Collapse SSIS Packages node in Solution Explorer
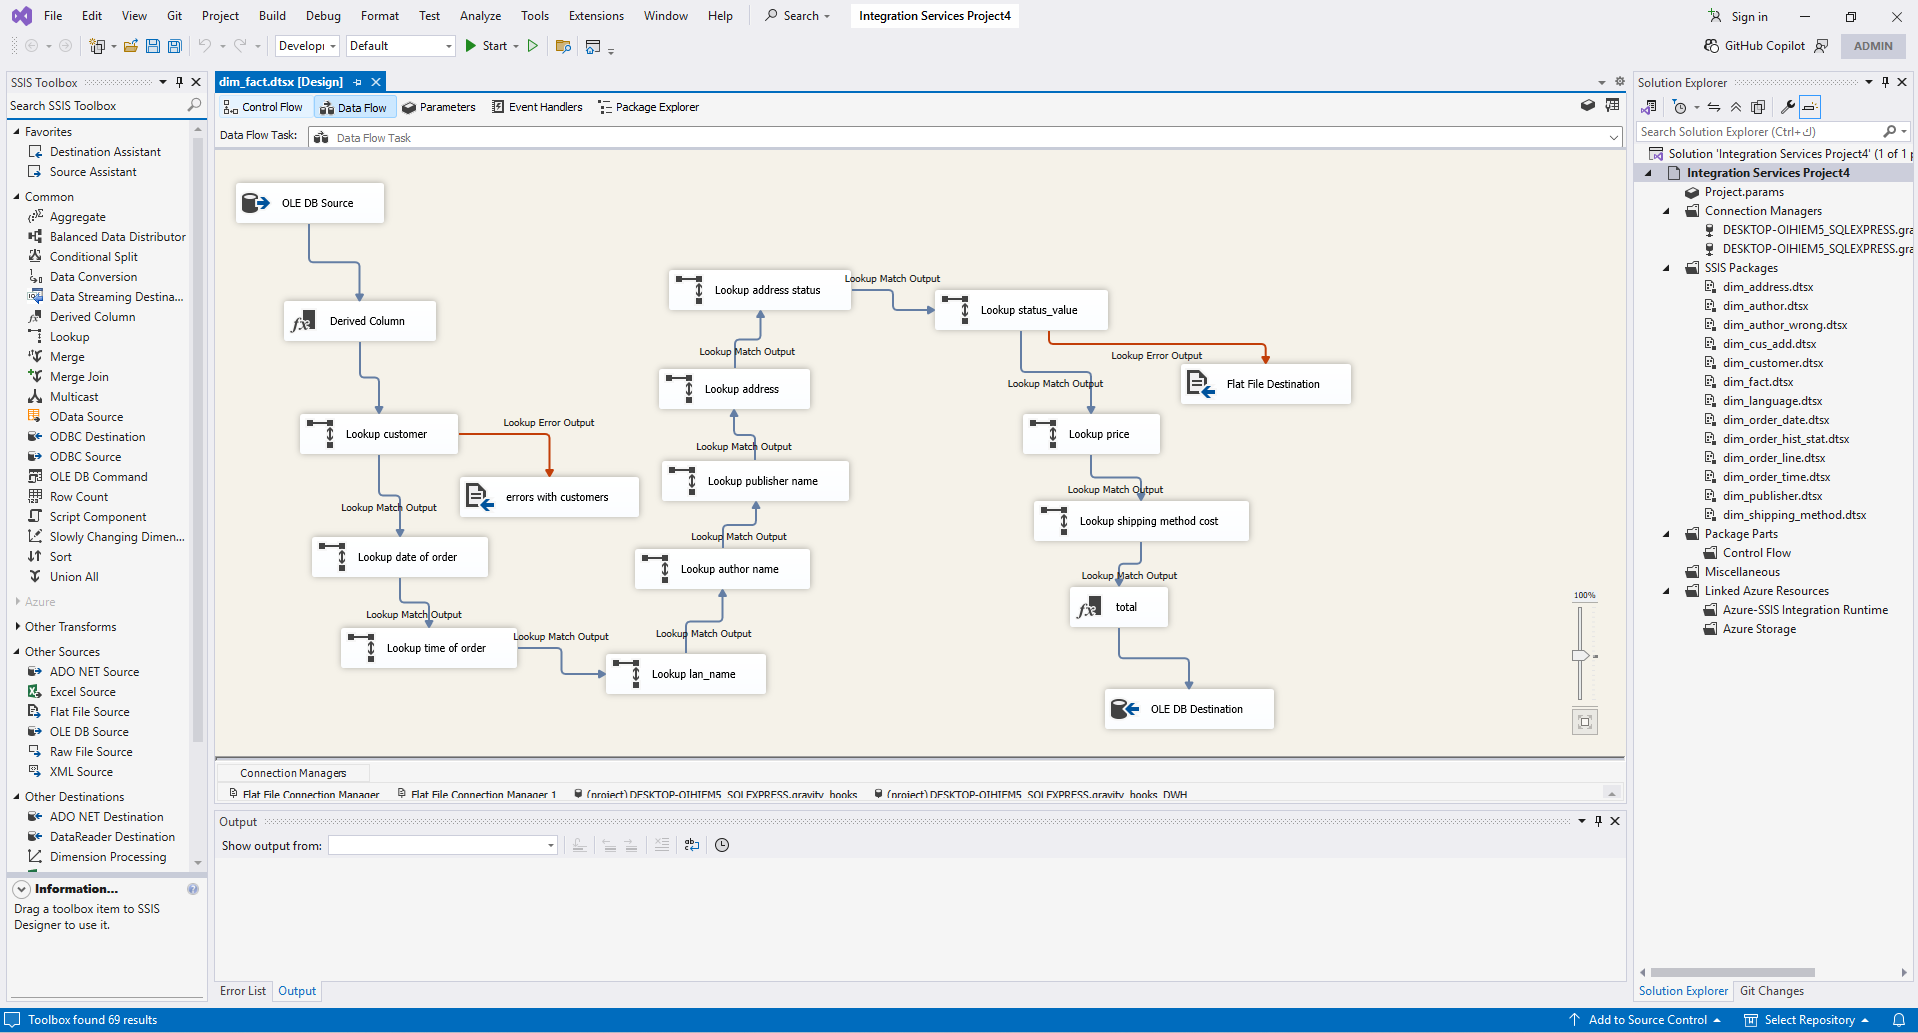This screenshot has width=1918, height=1033. tap(1666, 268)
